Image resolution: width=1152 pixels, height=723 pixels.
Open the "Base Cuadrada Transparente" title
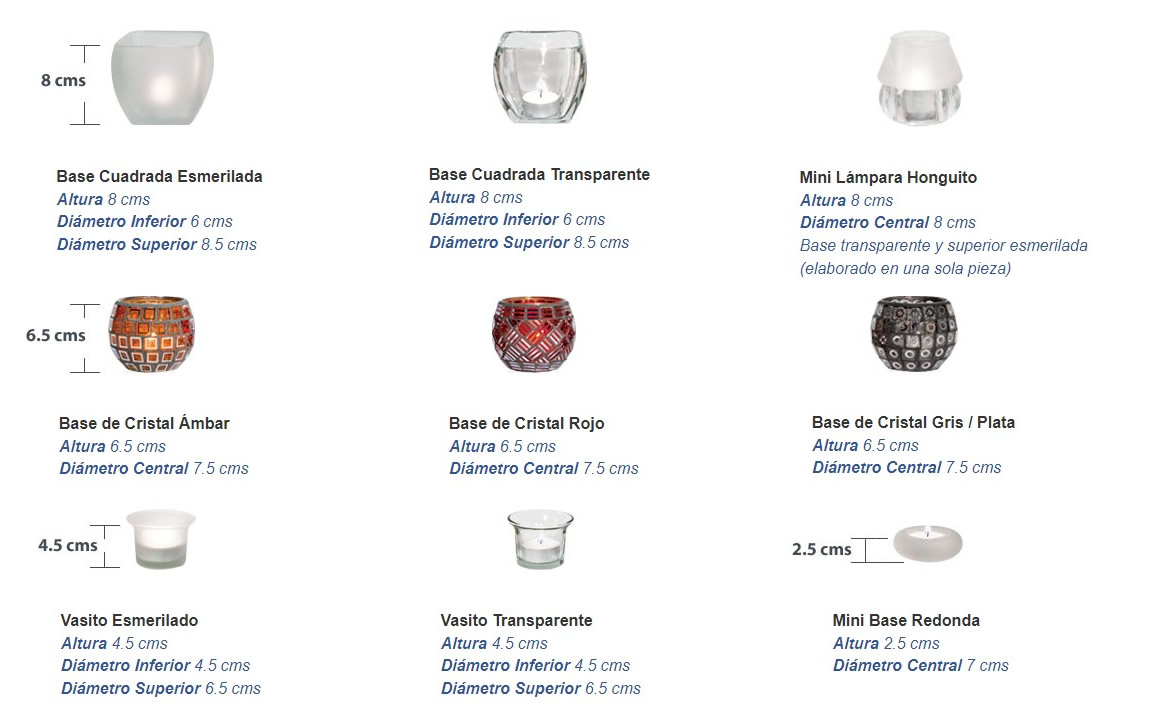(539, 174)
